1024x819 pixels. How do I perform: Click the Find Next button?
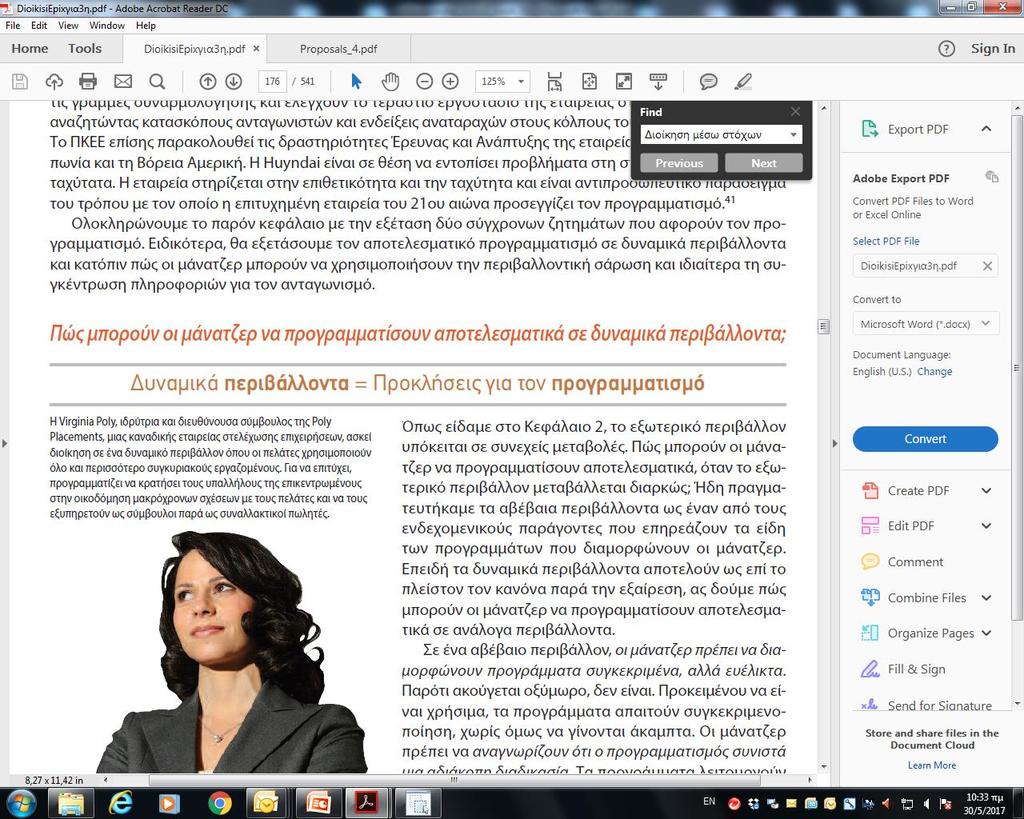tap(763, 163)
